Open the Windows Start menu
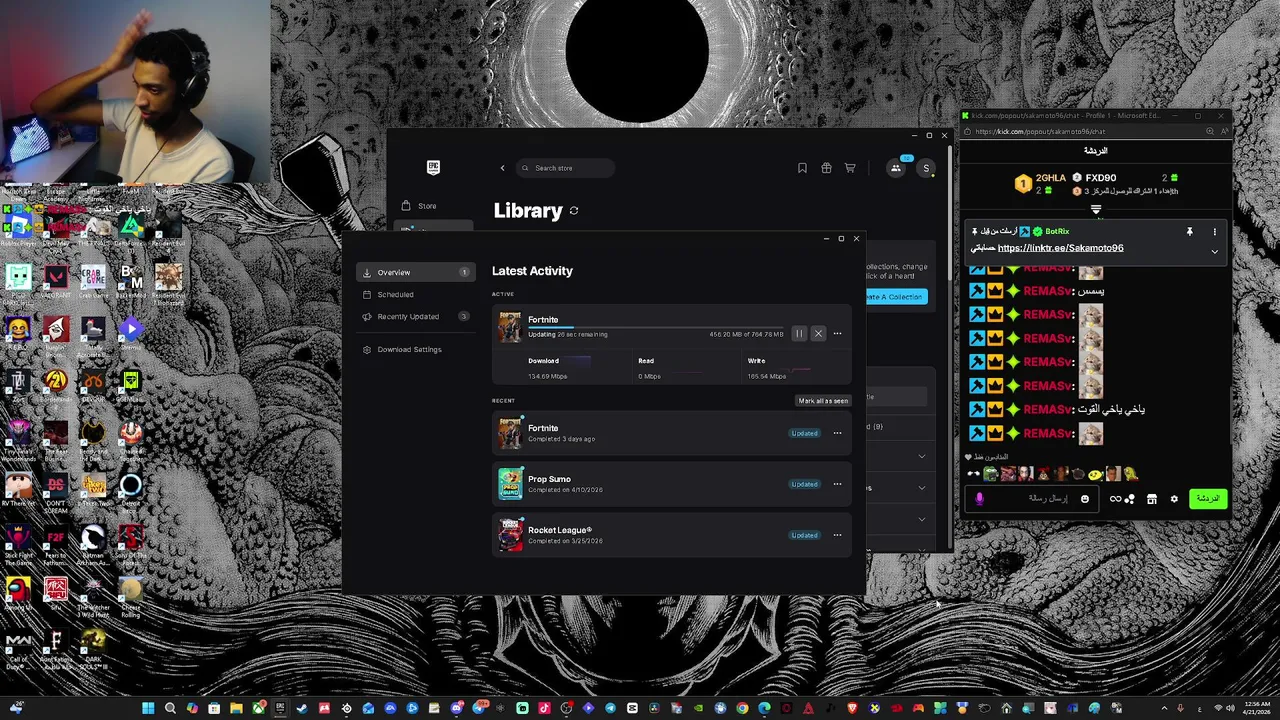 click(x=148, y=709)
